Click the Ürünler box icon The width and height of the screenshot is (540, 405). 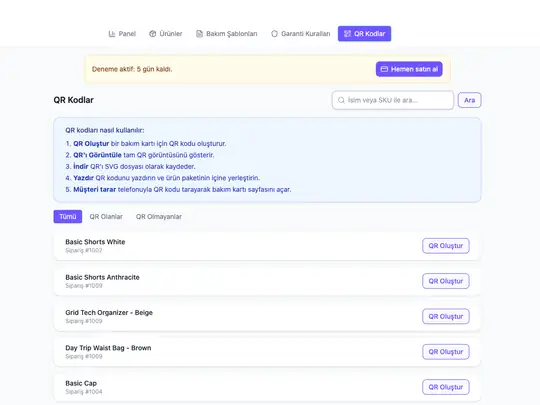[153, 34]
